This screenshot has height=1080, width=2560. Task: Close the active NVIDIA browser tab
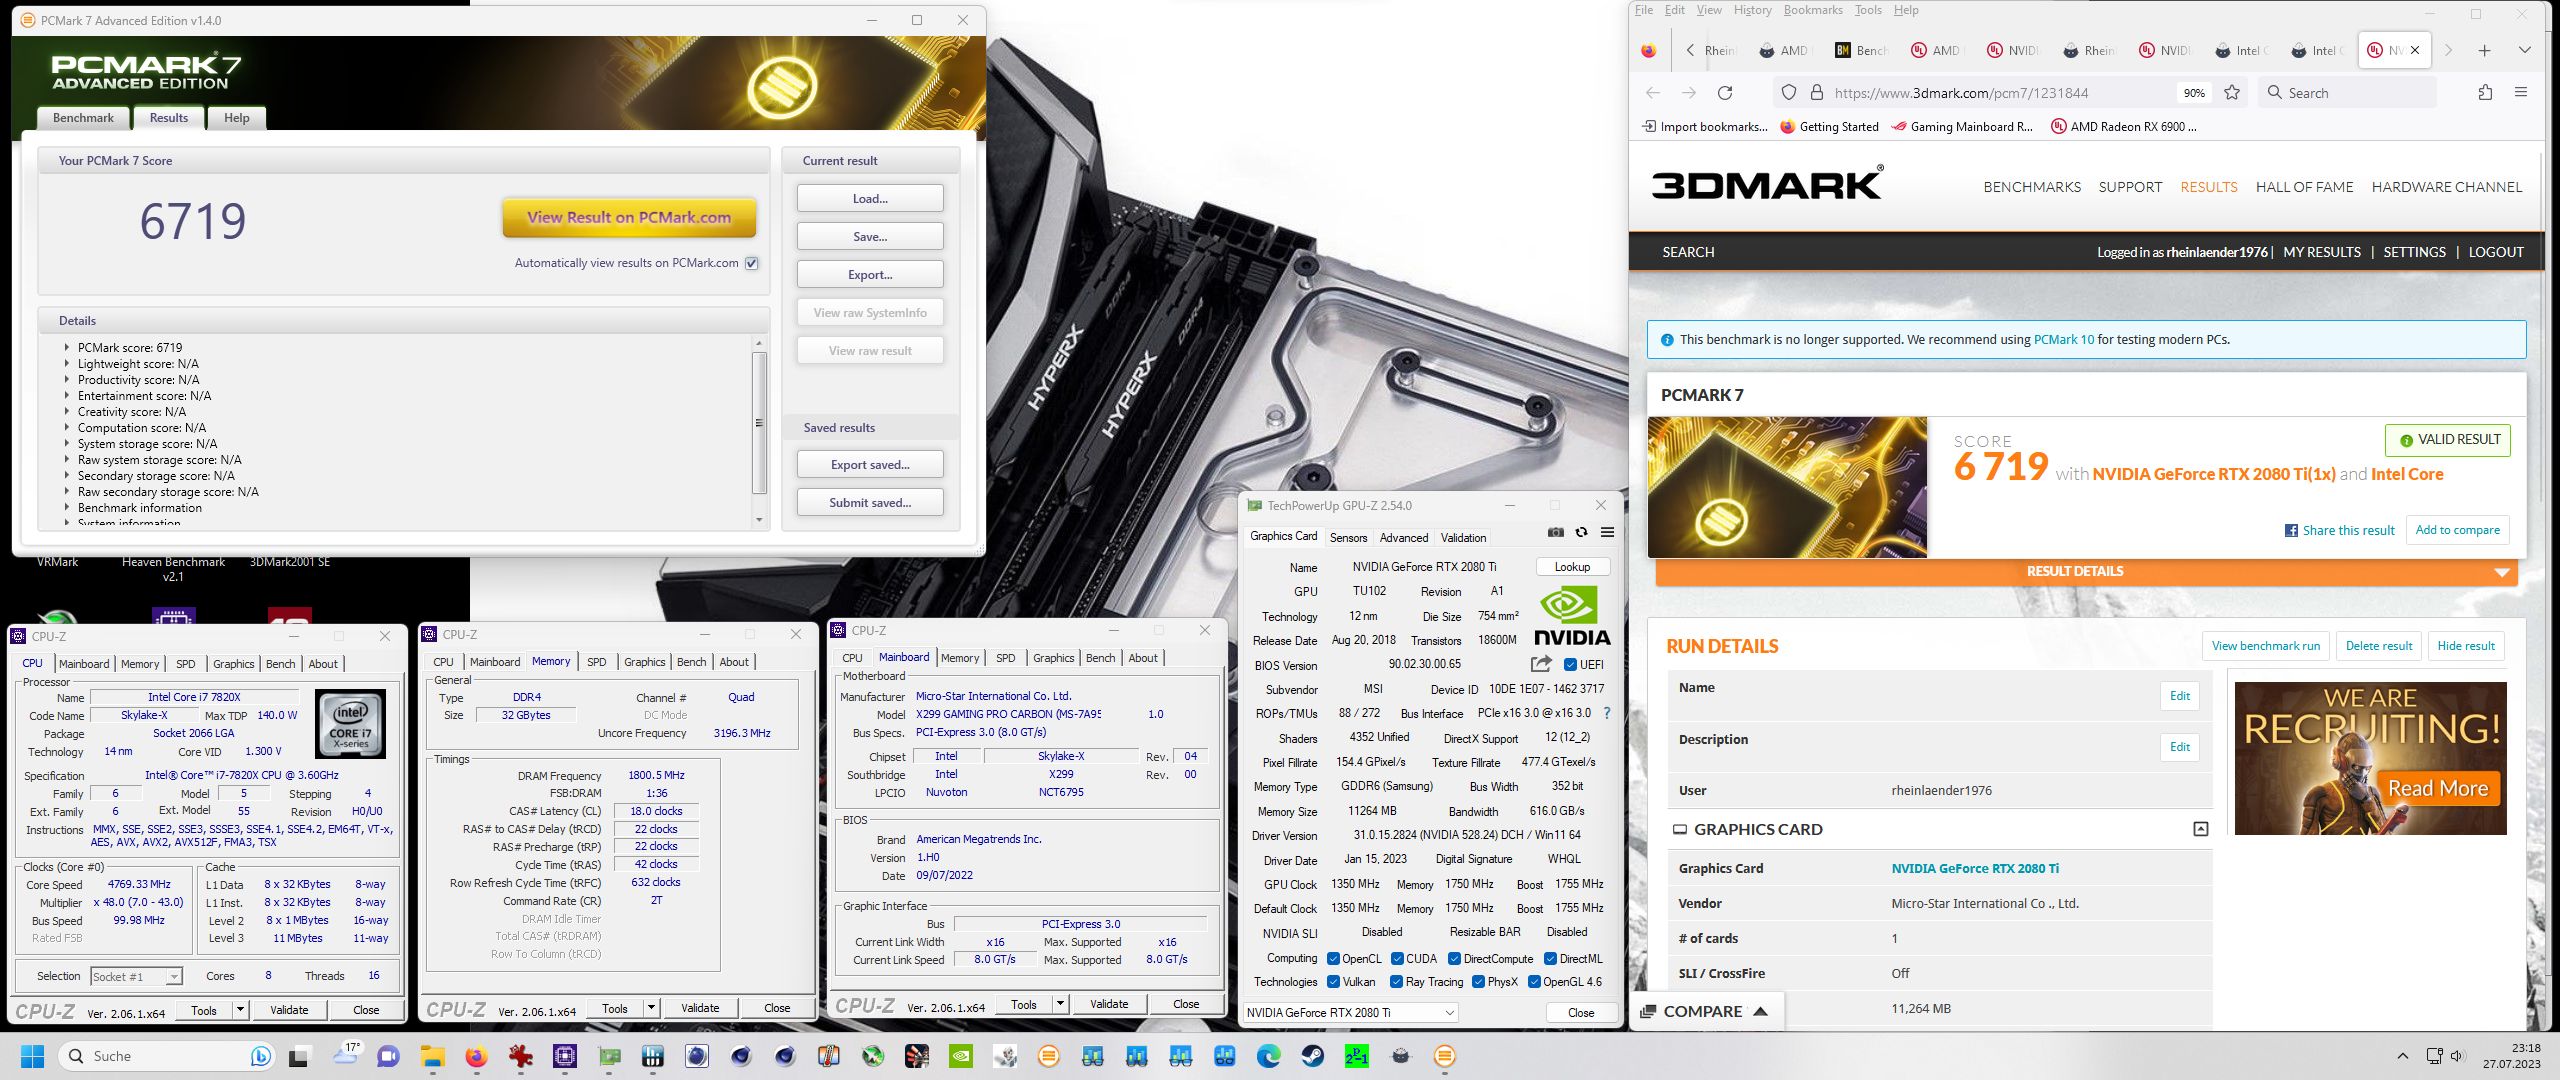(2415, 50)
